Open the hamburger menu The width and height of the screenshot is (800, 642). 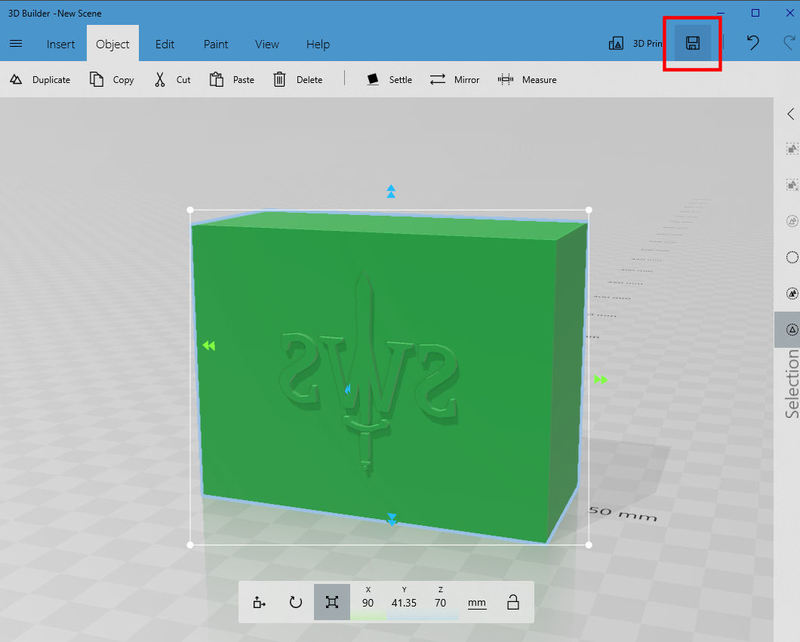16,44
